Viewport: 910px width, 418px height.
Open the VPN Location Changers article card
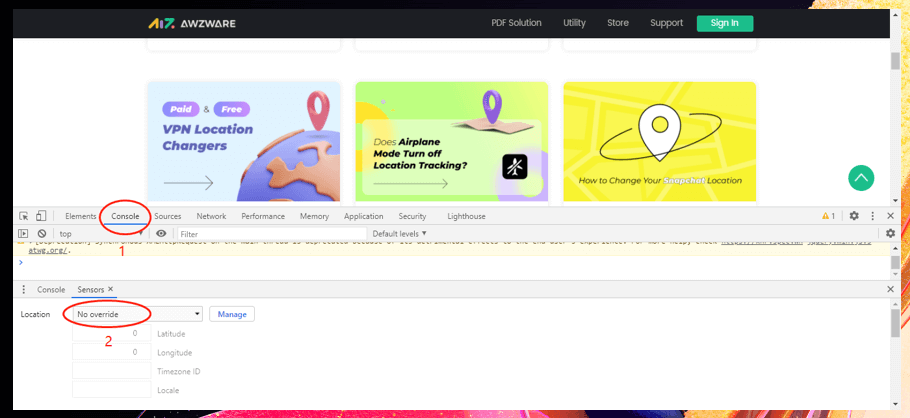click(244, 142)
